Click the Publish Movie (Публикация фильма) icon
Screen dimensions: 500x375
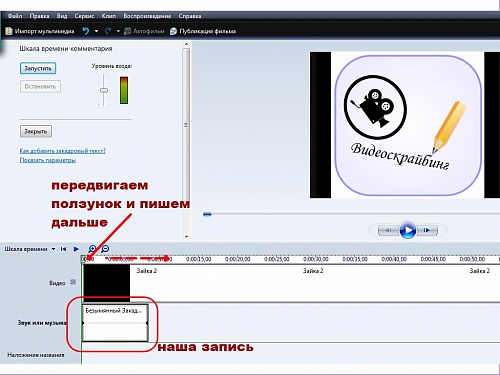[x=173, y=31]
